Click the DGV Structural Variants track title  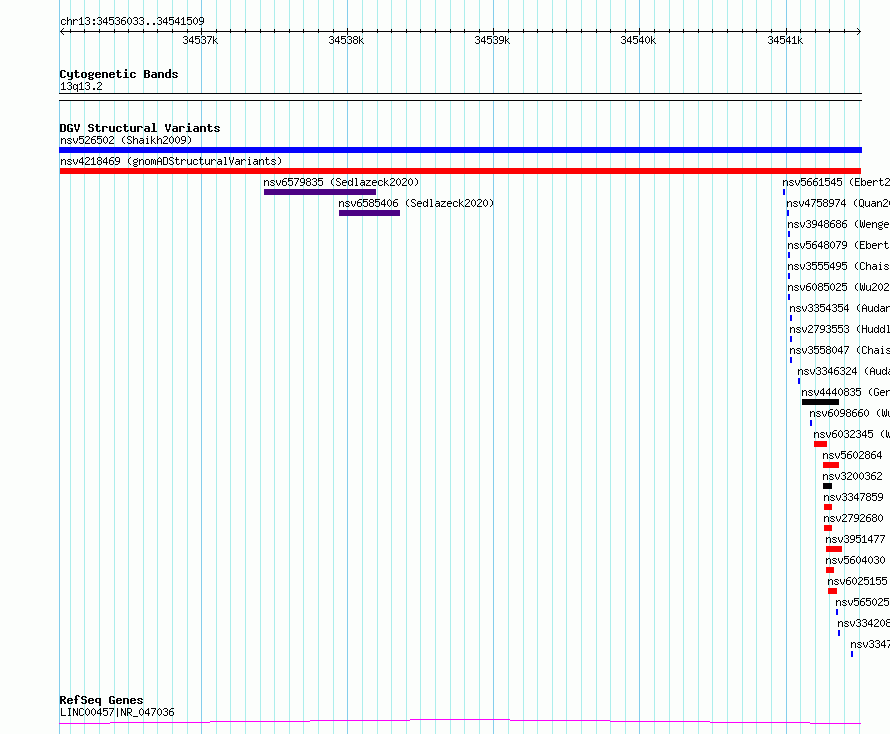(140, 128)
